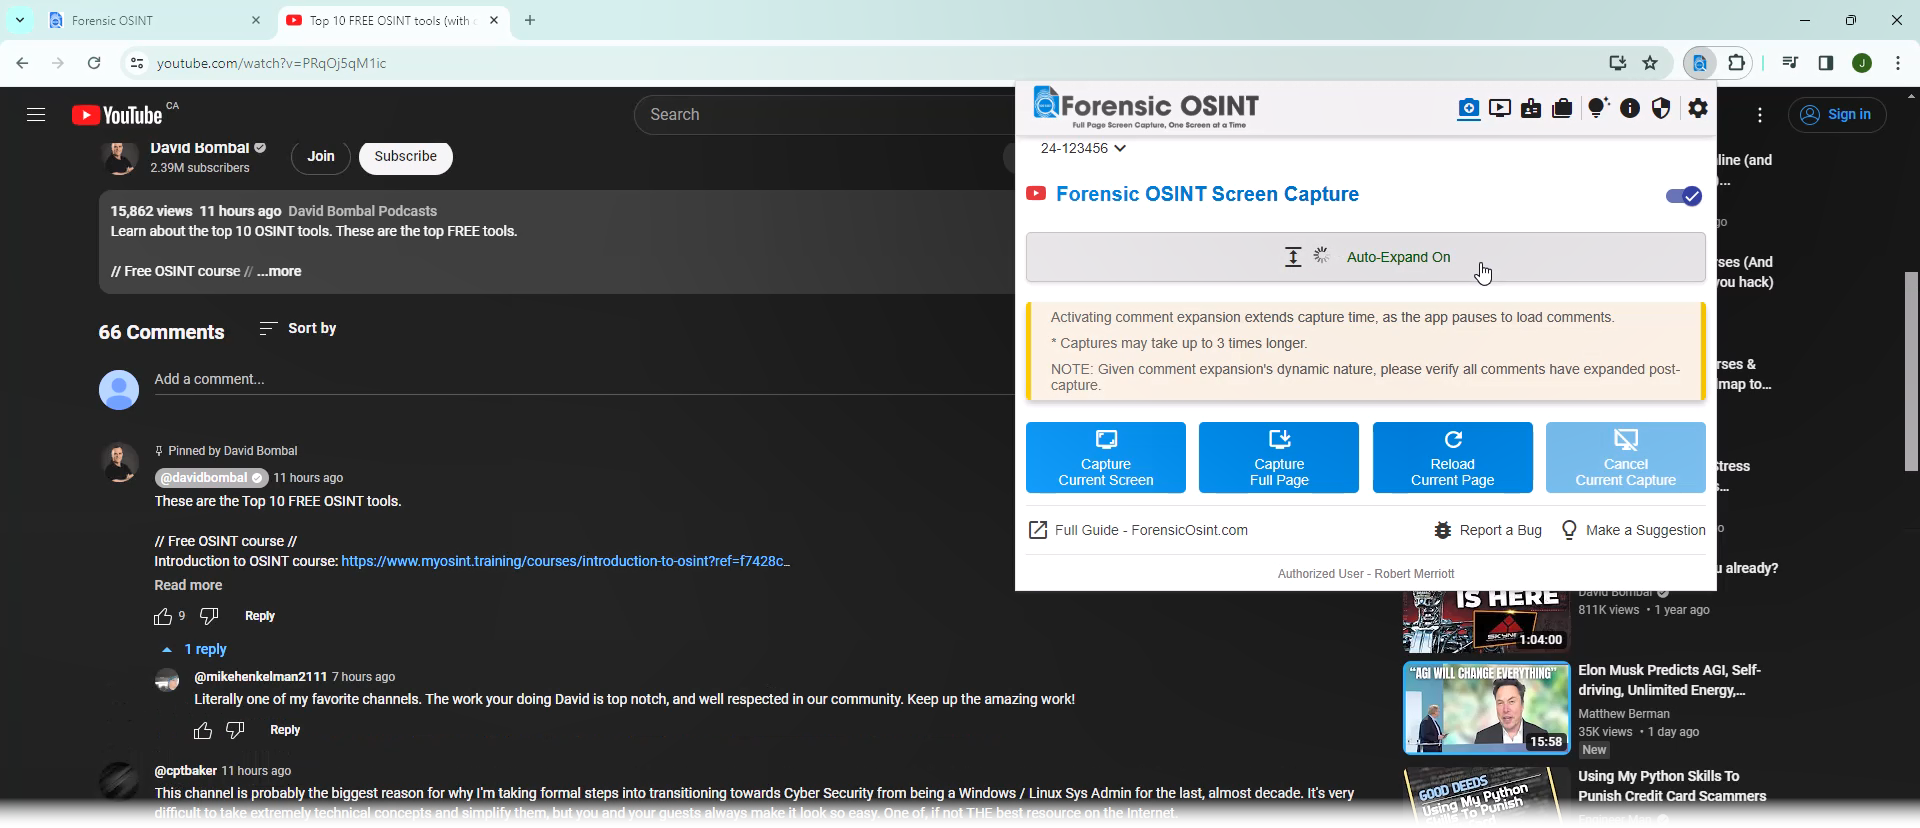The image size is (1920, 828).
Task: Like the @mikehenkelman2111 reply
Action: (203, 731)
